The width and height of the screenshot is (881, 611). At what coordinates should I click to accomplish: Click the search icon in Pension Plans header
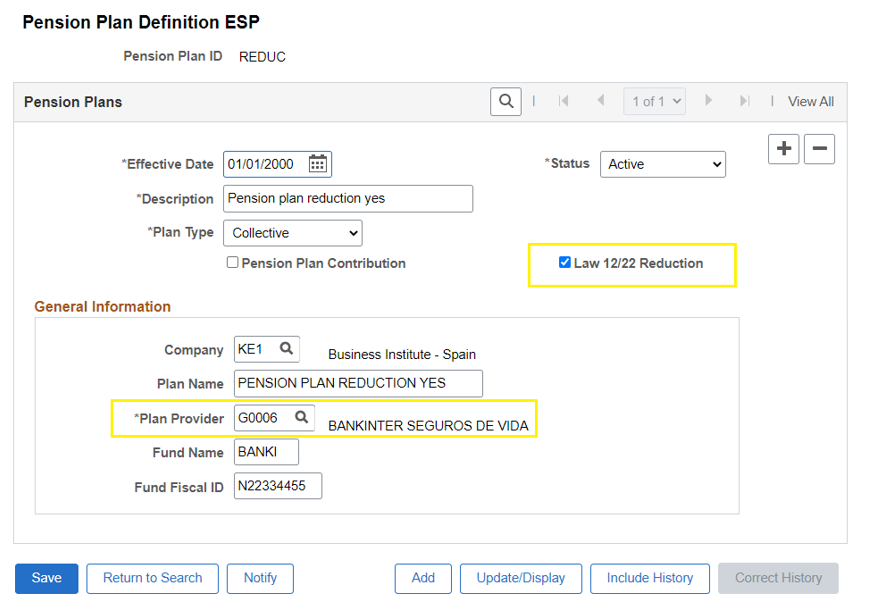(505, 101)
